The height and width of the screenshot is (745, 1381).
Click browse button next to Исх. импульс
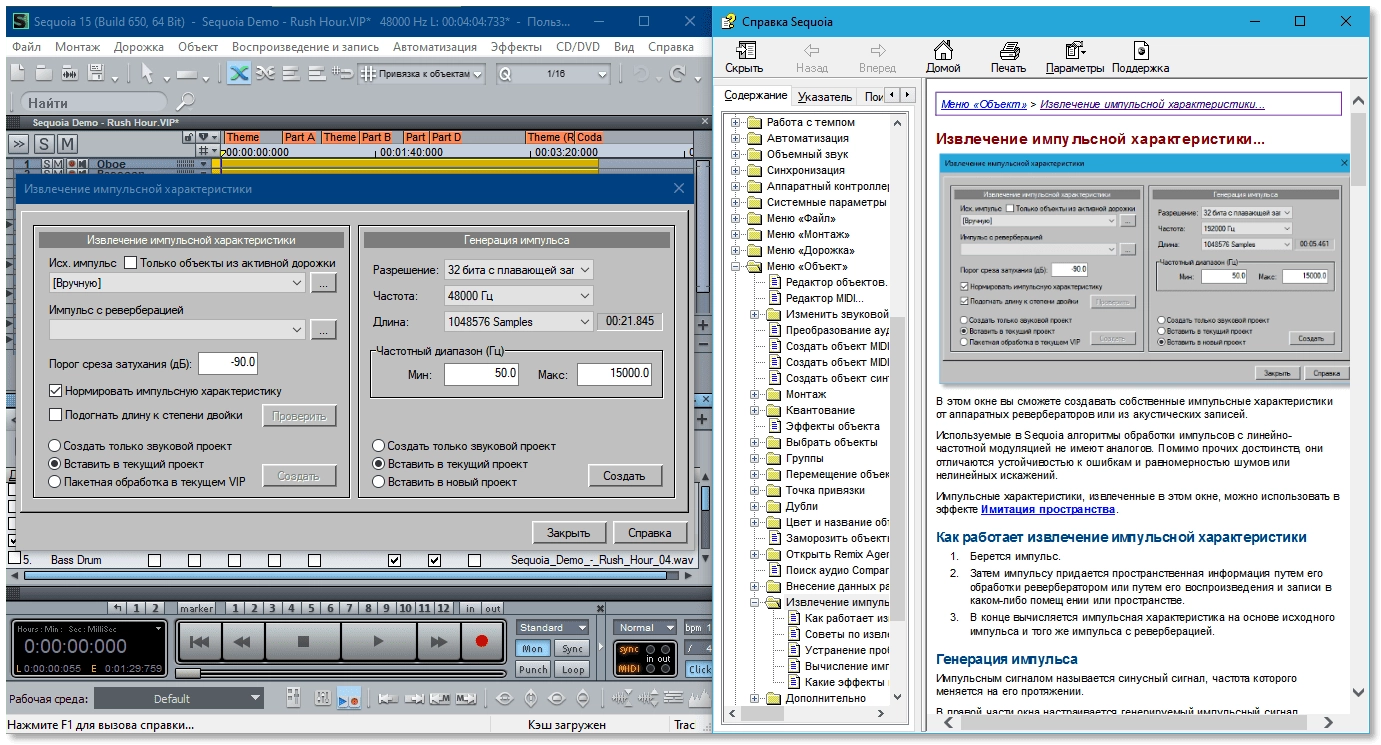pos(323,284)
